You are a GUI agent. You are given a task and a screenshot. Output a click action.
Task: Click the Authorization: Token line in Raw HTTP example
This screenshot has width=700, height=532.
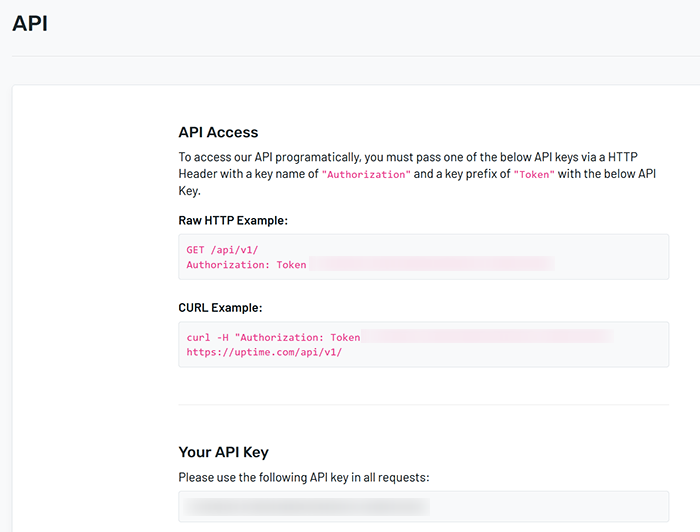(x=246, y=265)
